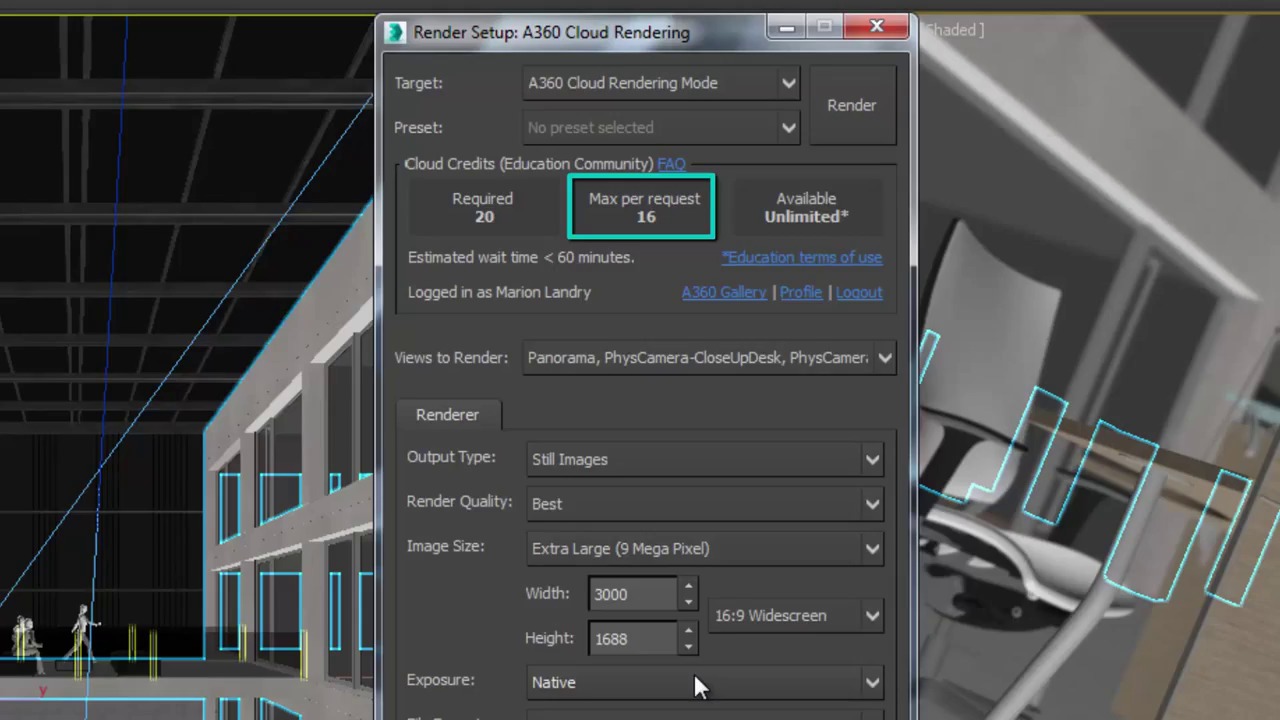Open the Render Quality dropdown
The width and height of the screenshot is (1280, 720).
705,503
